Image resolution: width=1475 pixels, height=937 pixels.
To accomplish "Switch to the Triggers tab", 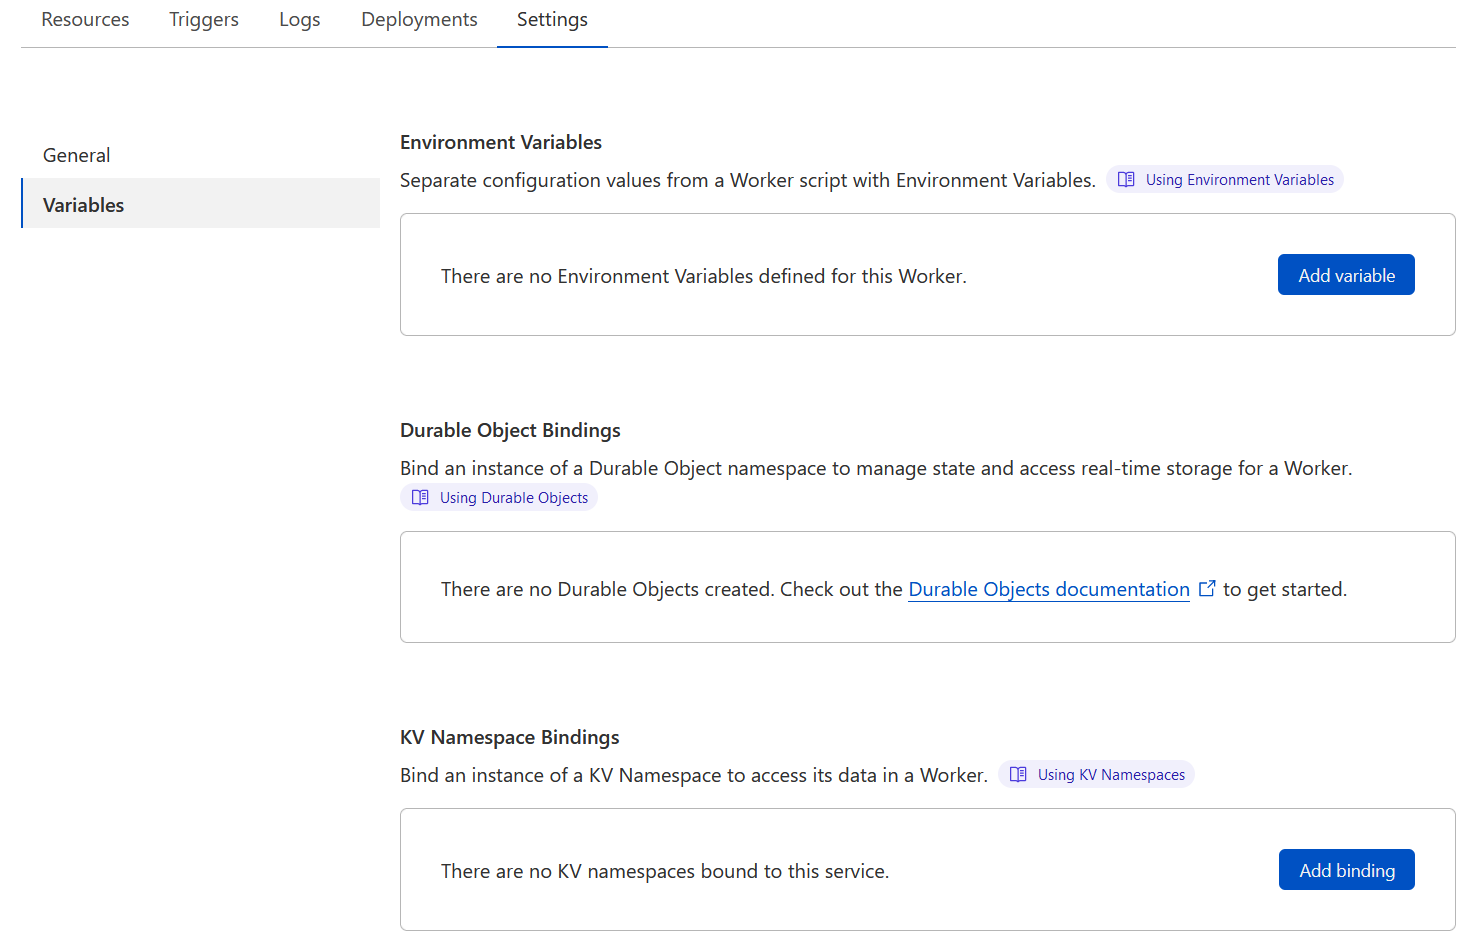I will click(x=203, y=19).
